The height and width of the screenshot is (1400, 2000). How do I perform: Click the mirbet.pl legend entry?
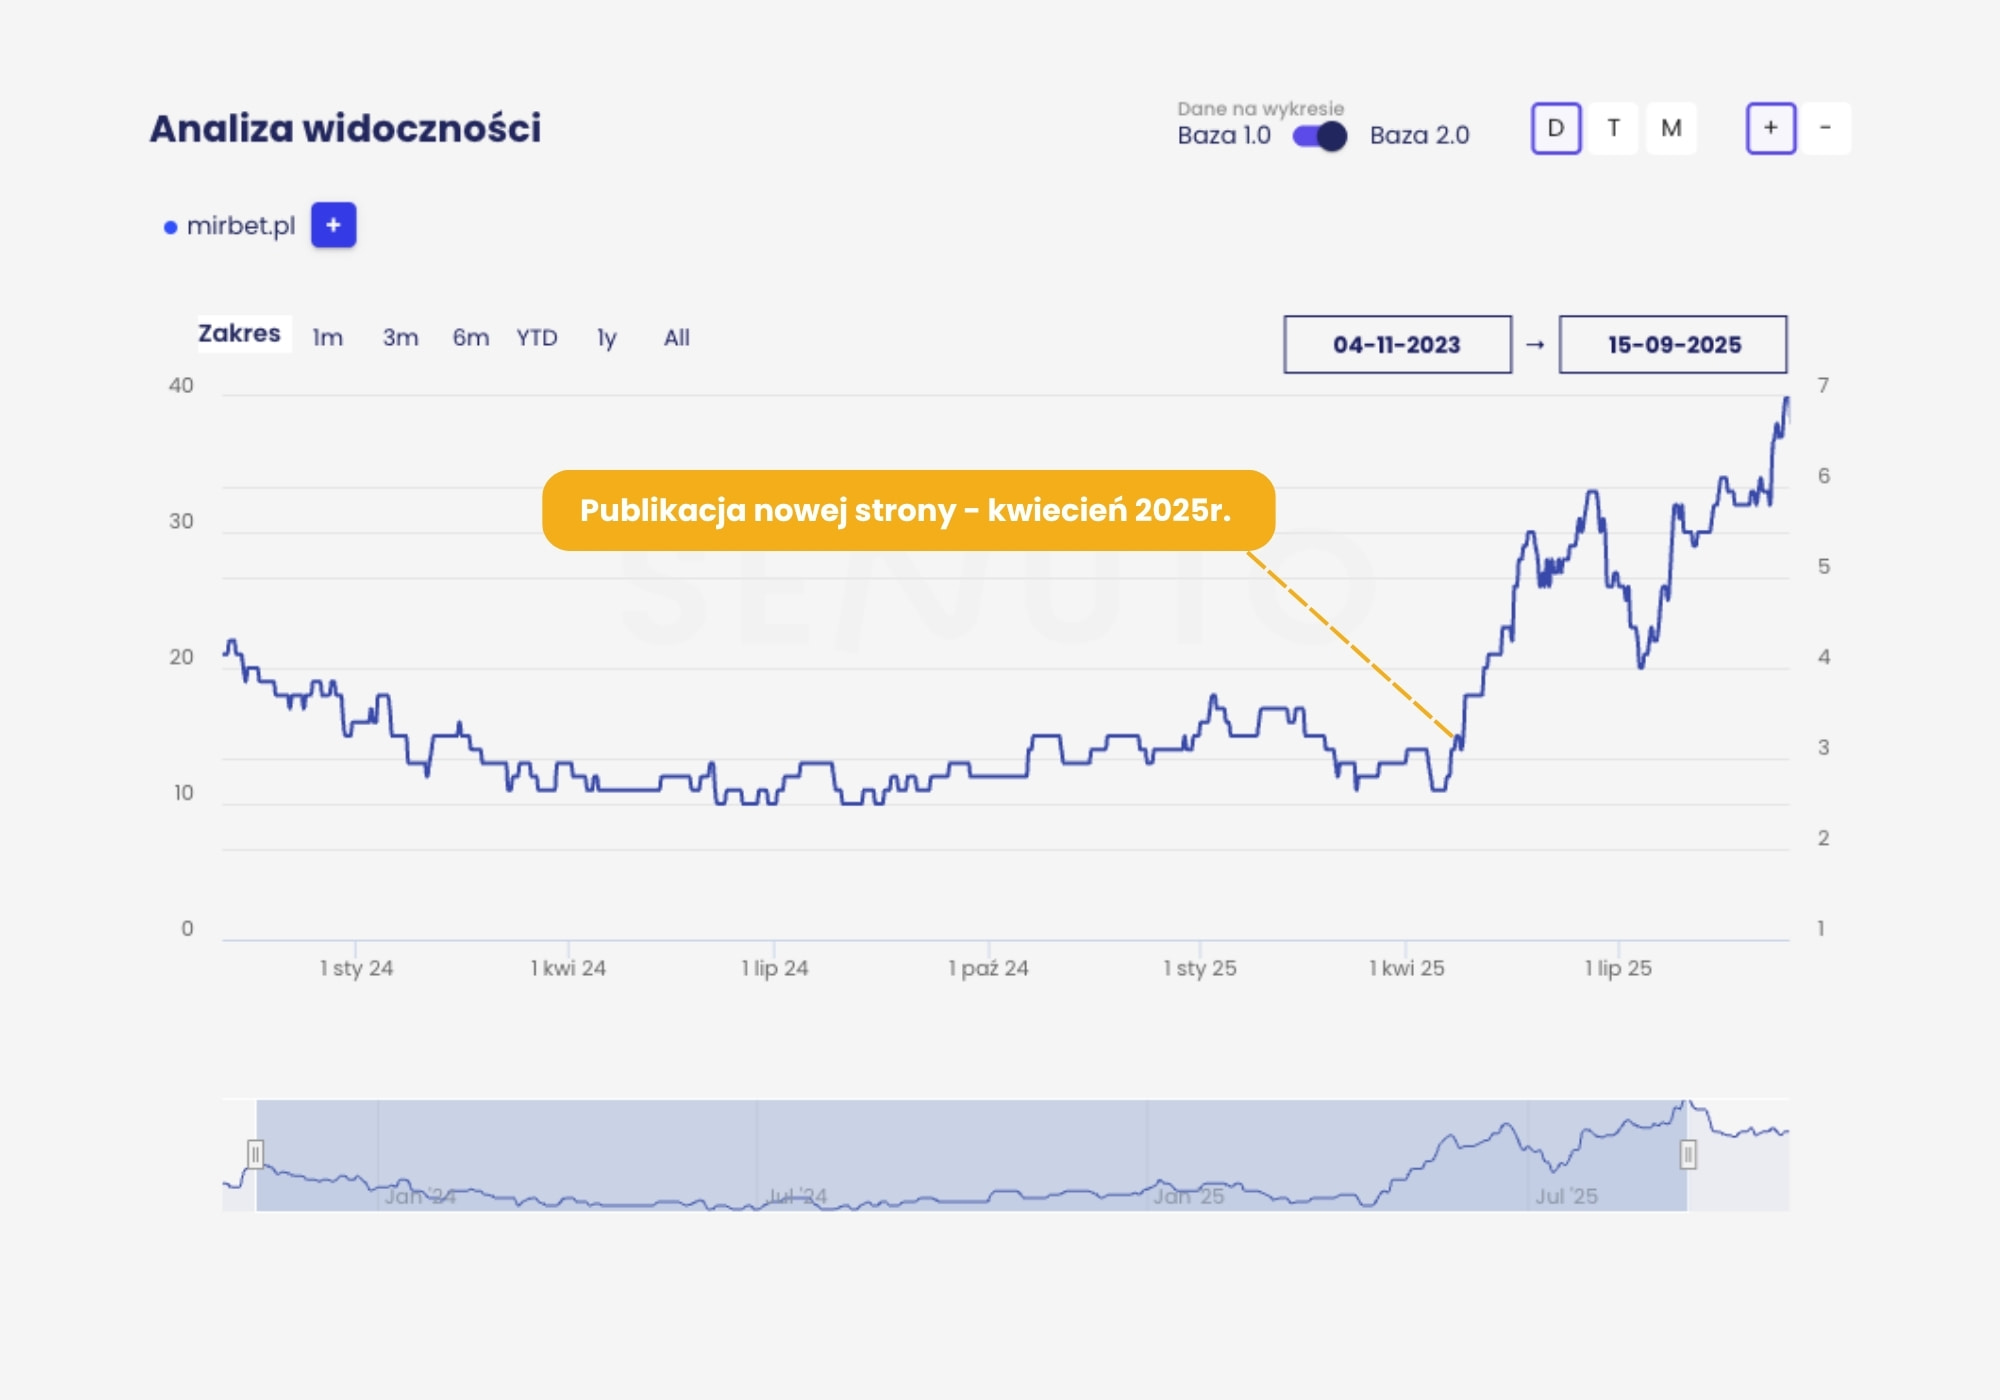click(240, 226)
